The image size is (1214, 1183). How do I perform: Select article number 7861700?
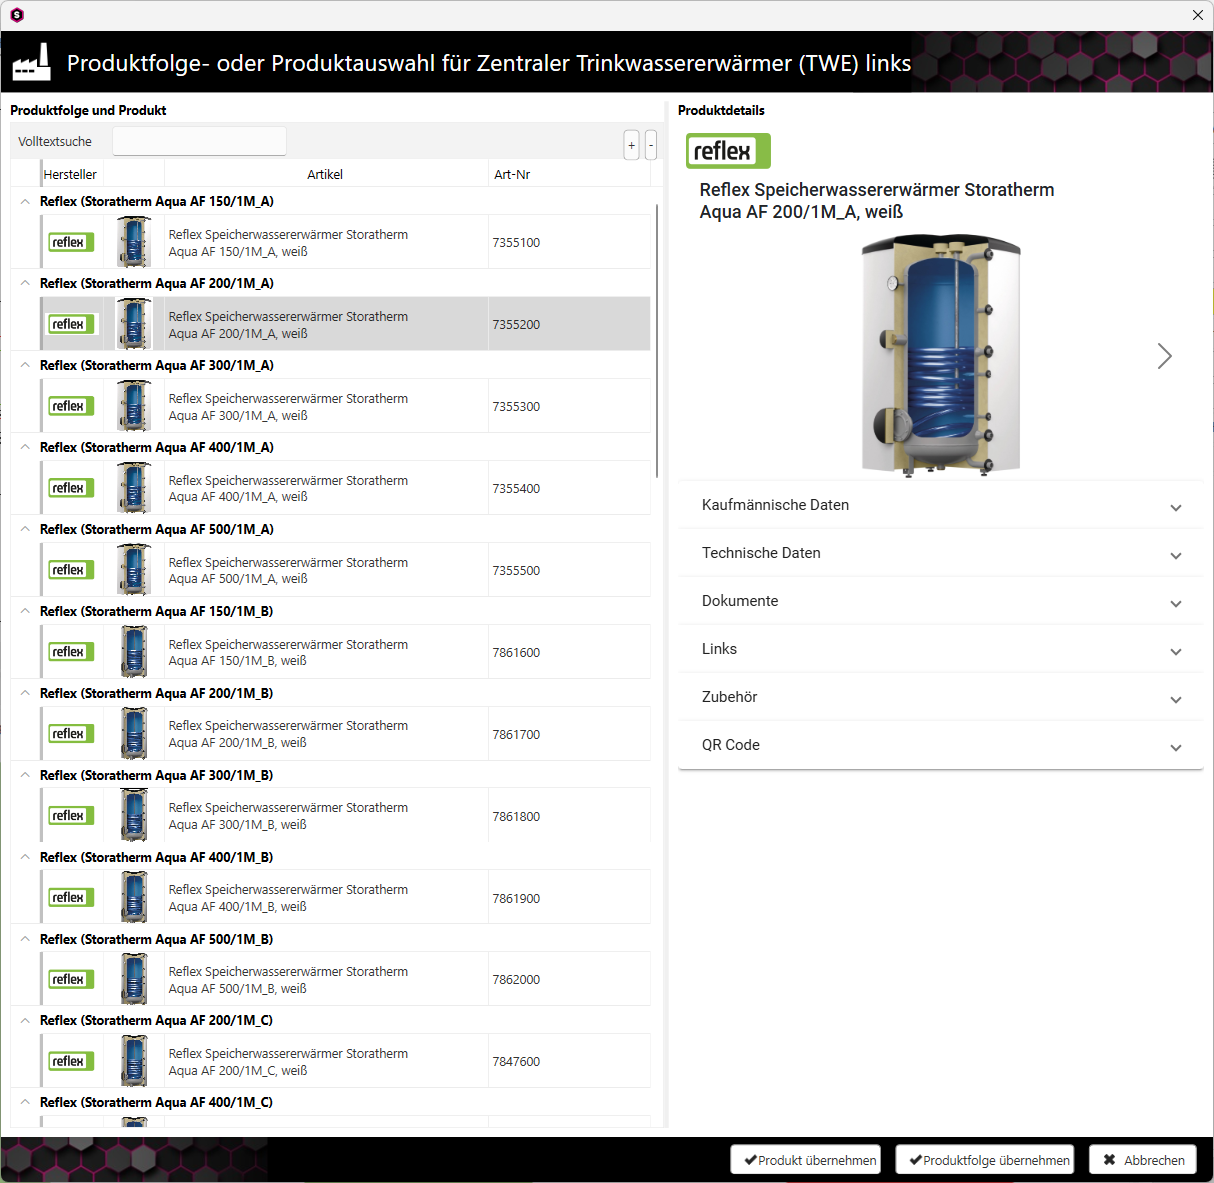click(x=516, y=735)
